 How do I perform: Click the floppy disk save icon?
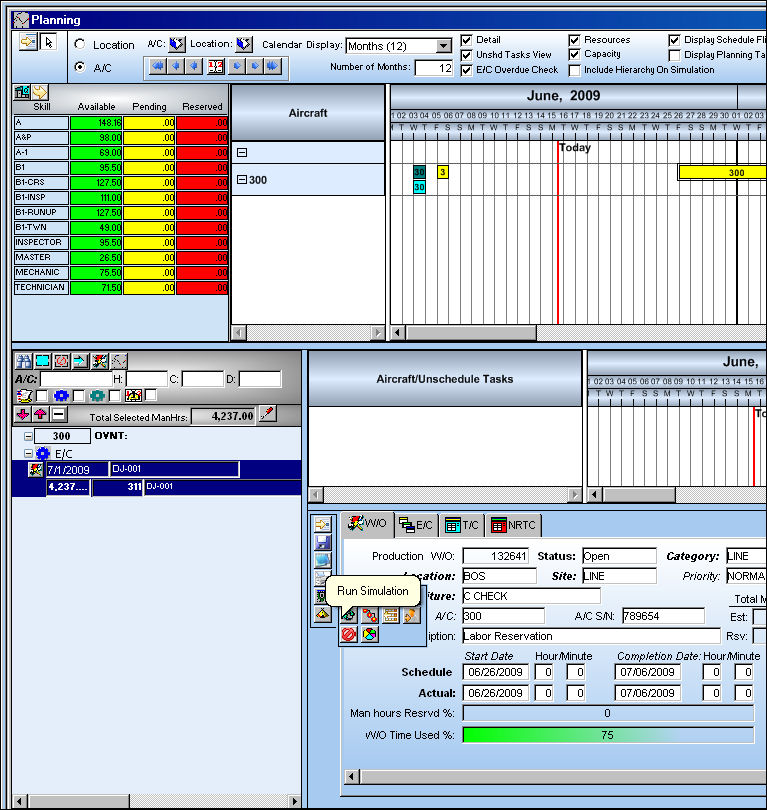point(322,542)
